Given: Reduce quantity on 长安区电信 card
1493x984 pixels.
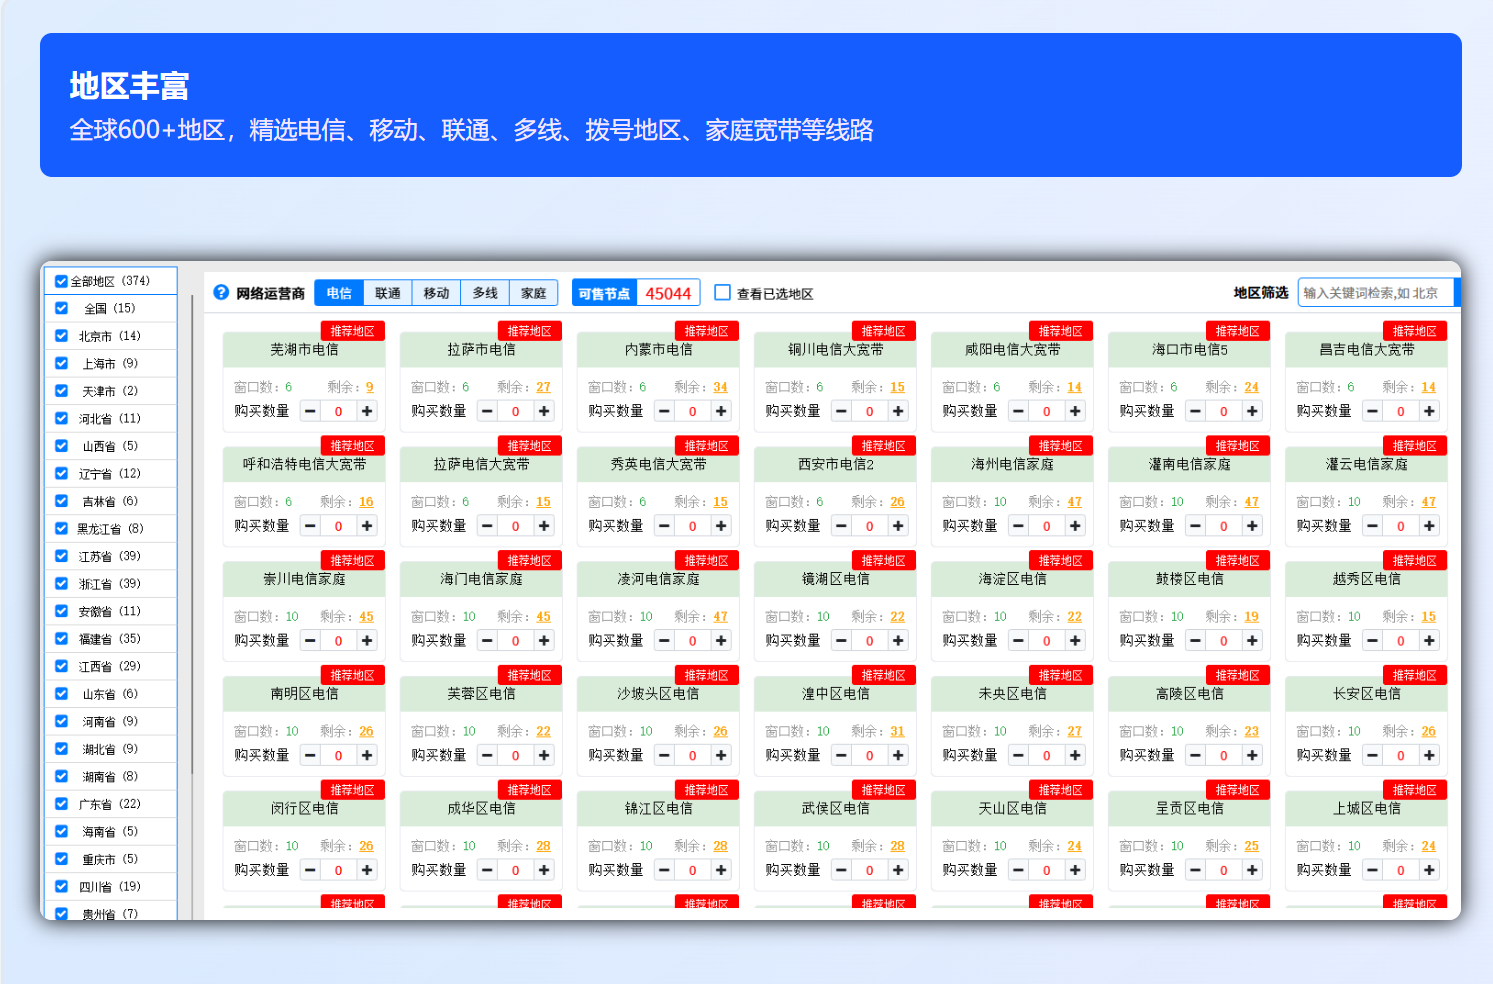Looking at the screenshot, I should tap(1372, 756).
